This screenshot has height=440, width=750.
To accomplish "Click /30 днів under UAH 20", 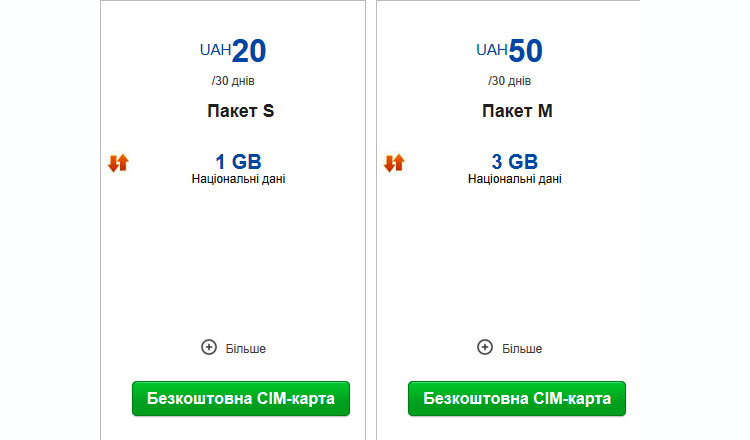I will click(x=233, y=81).
